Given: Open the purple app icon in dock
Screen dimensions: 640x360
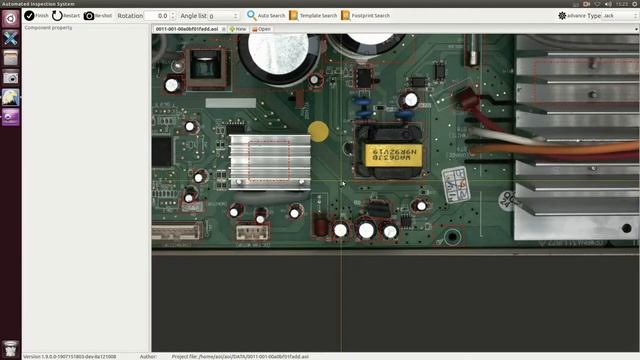Looking at the screenshot, I should pos(11,117).
